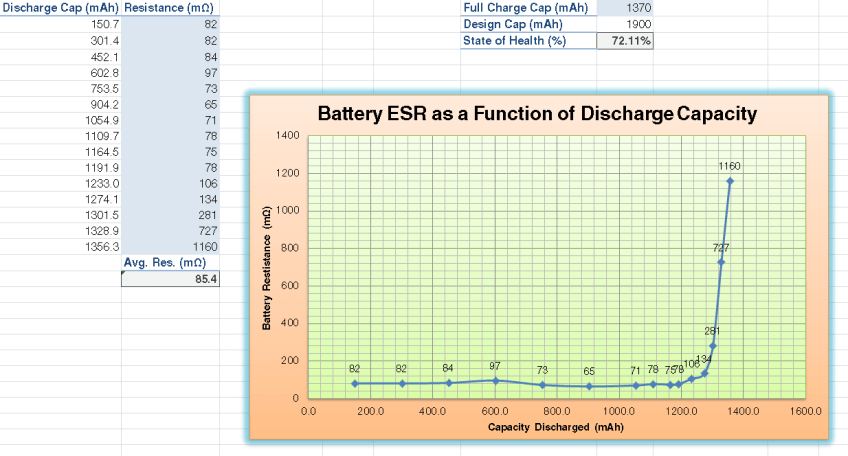Click the 'Full Charge Cap (mAh)' label

coord(527,8)
